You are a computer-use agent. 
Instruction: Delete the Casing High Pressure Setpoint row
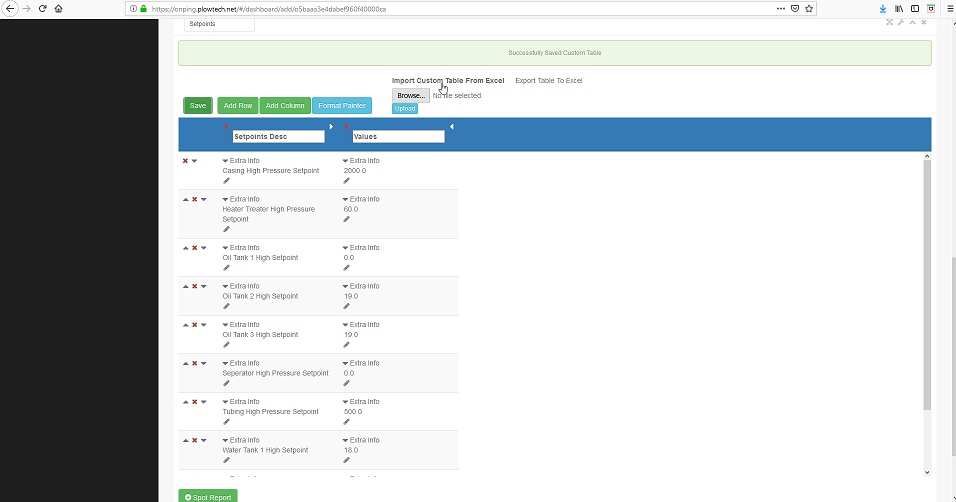tap(185, 160)
